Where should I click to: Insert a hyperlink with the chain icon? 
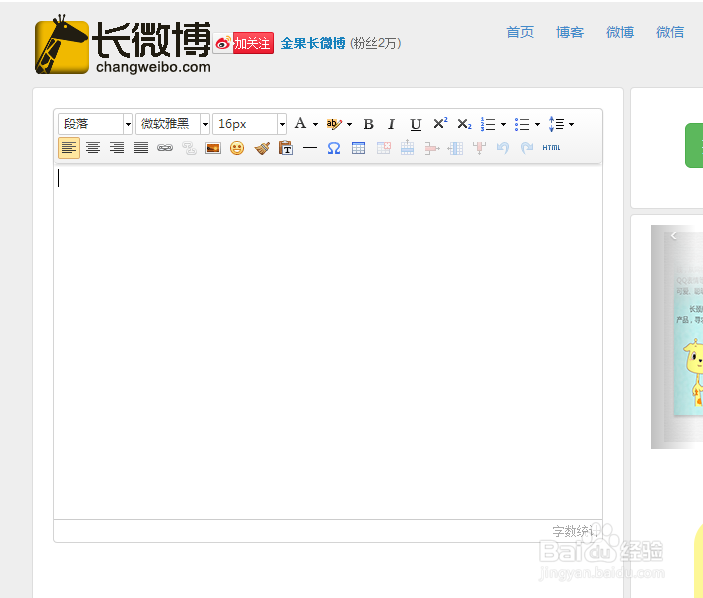165,148
